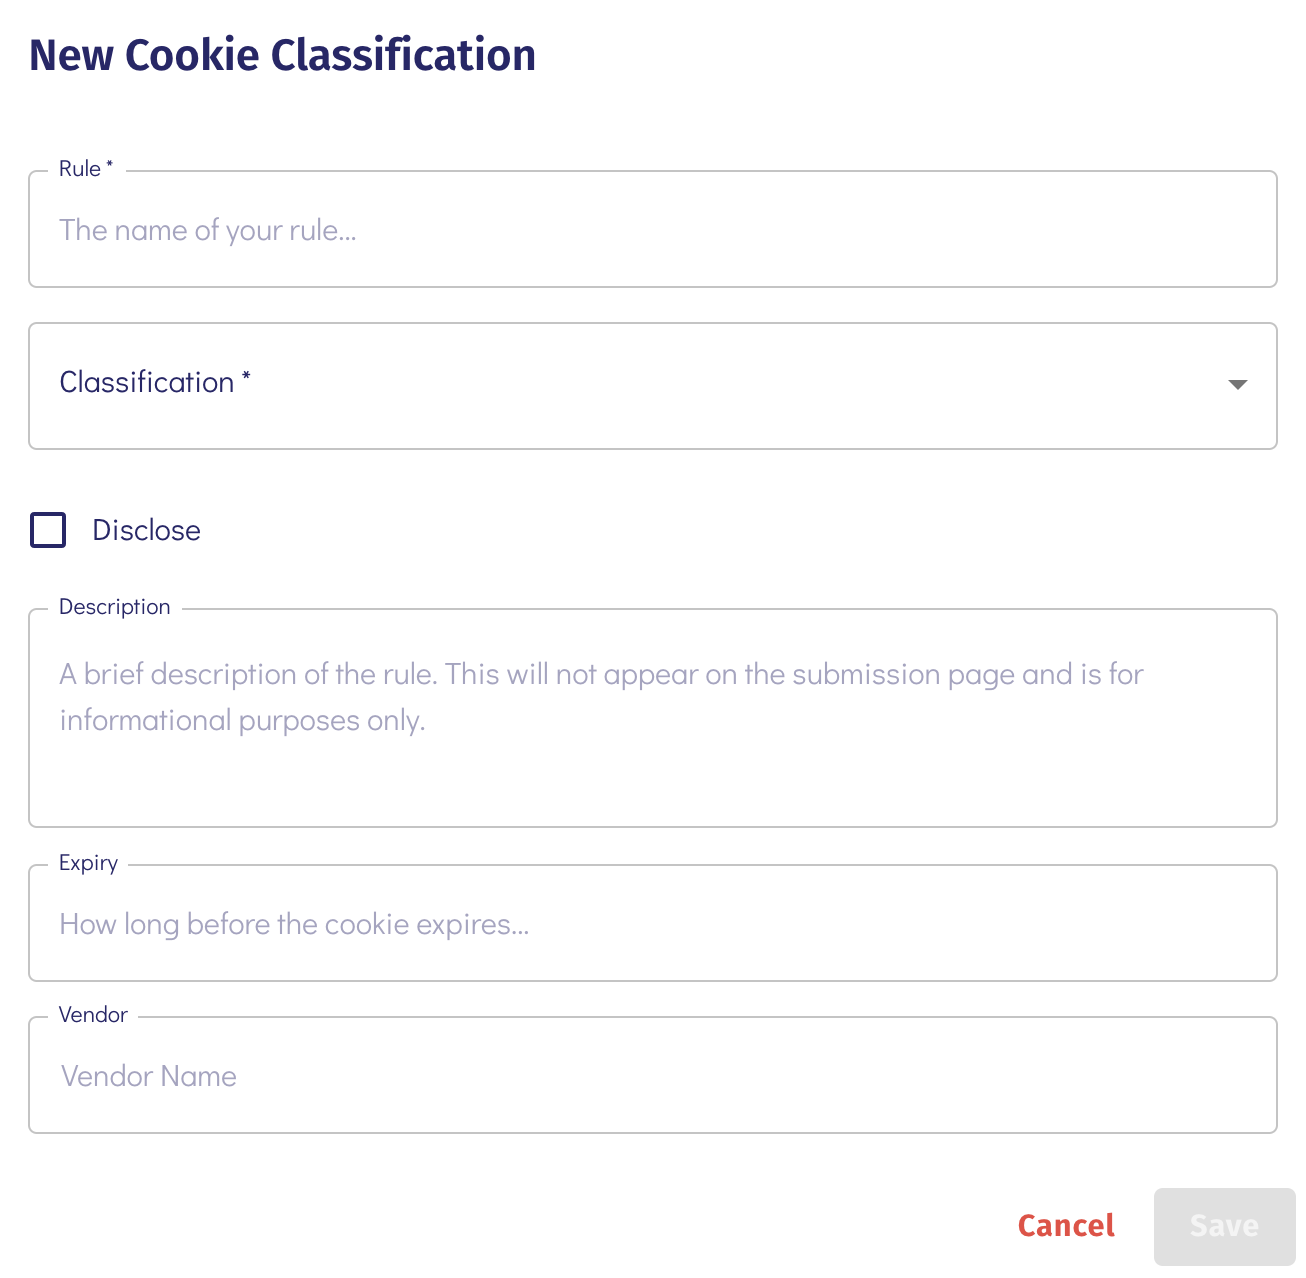Select the Description label

114,606
